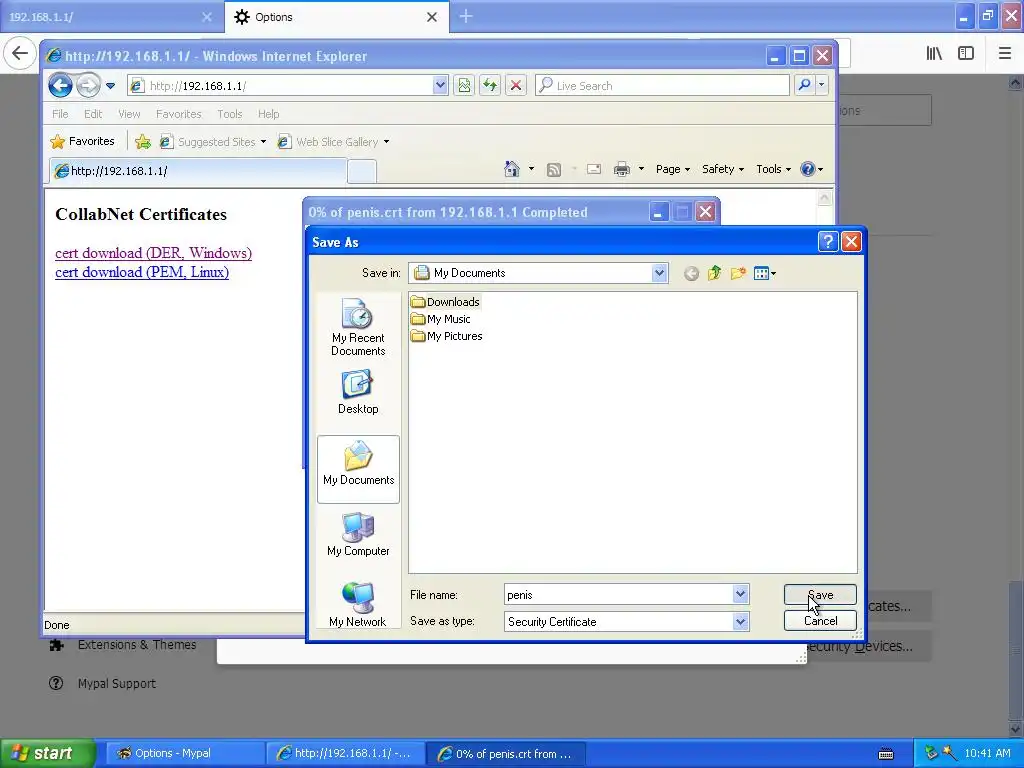The height and width of the screenshot is (768, 1024).
Task: Switch to 0% of penis.crt taskbar item
Action: pyautogui.click(x=506, y=754)
